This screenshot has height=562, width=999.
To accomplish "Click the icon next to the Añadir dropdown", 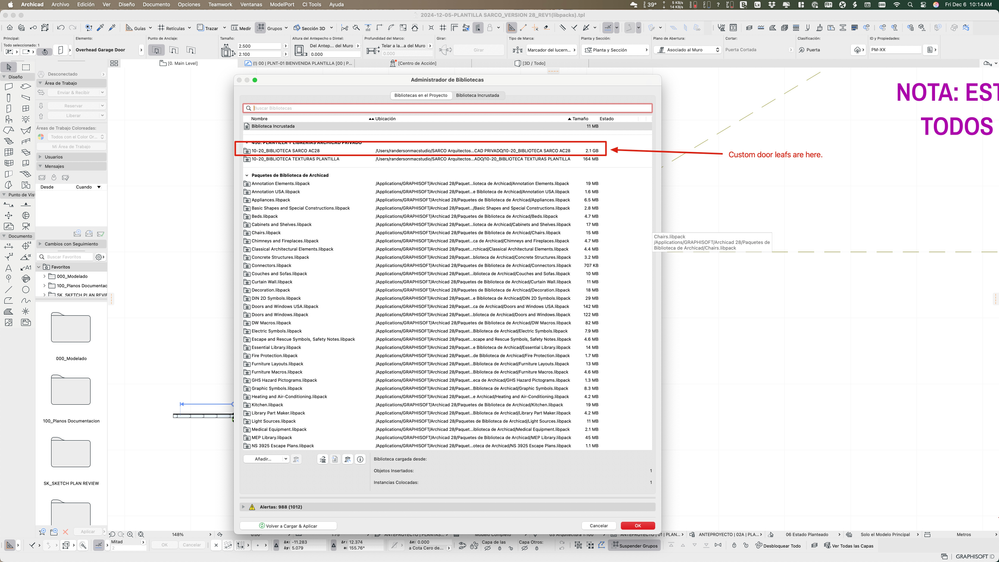I will [x=296, y=459].
